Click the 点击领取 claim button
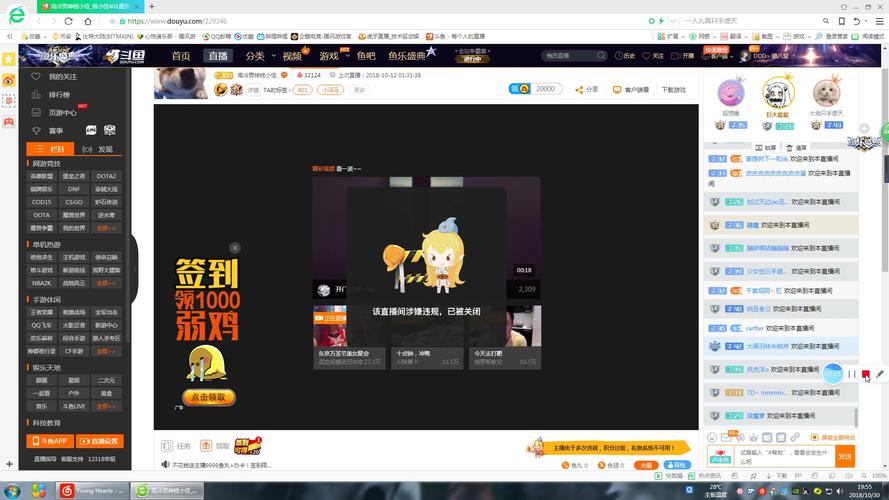This screenshot has width=889, height=500. click(x=209, y=398)
